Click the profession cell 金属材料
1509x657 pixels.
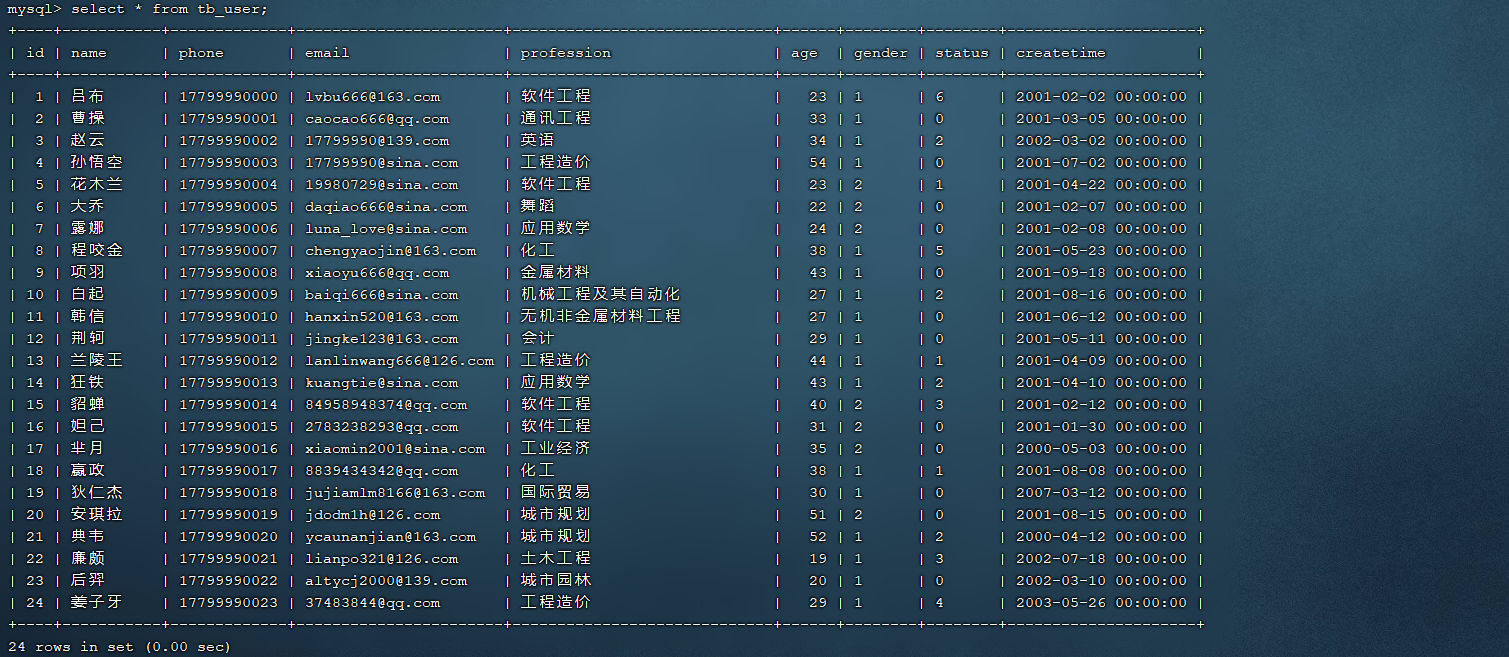point(556,273)
